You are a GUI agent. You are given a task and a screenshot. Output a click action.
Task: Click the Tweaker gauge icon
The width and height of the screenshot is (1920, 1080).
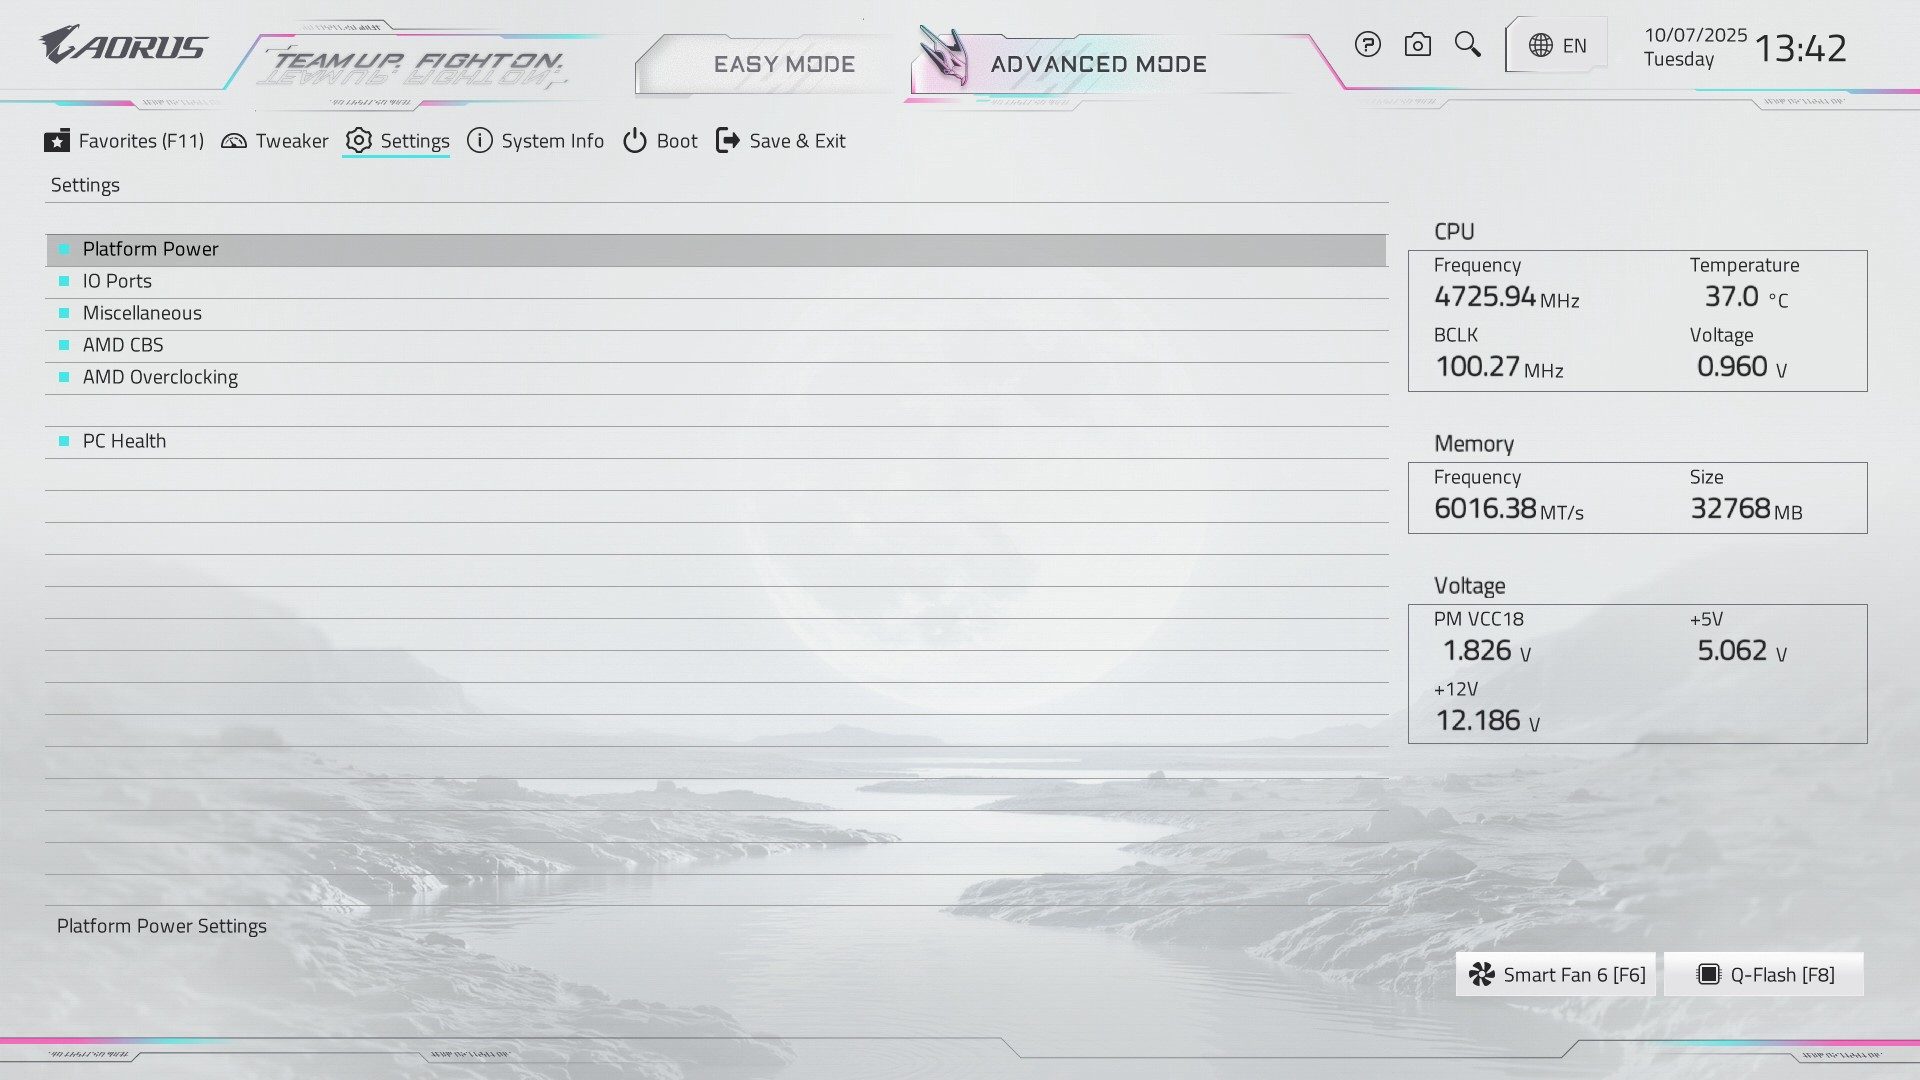[234, 141]
